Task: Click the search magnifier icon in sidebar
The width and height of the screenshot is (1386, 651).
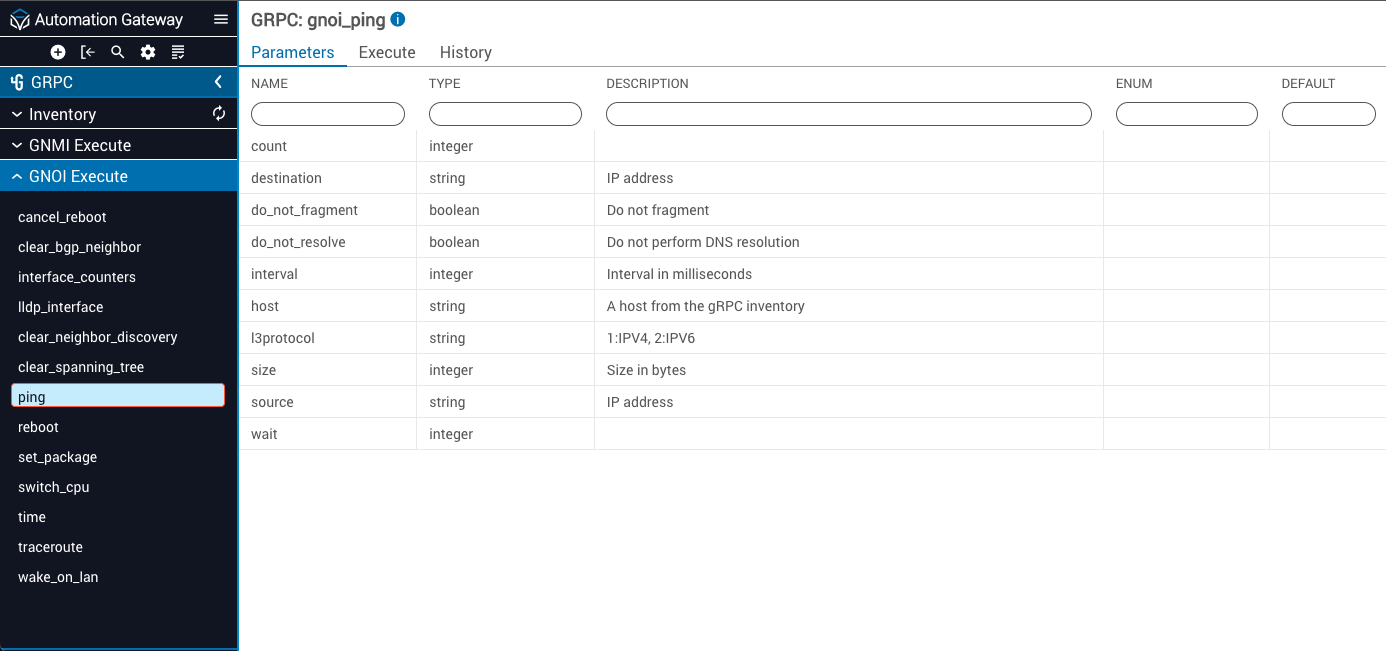Action: point(118,52)
